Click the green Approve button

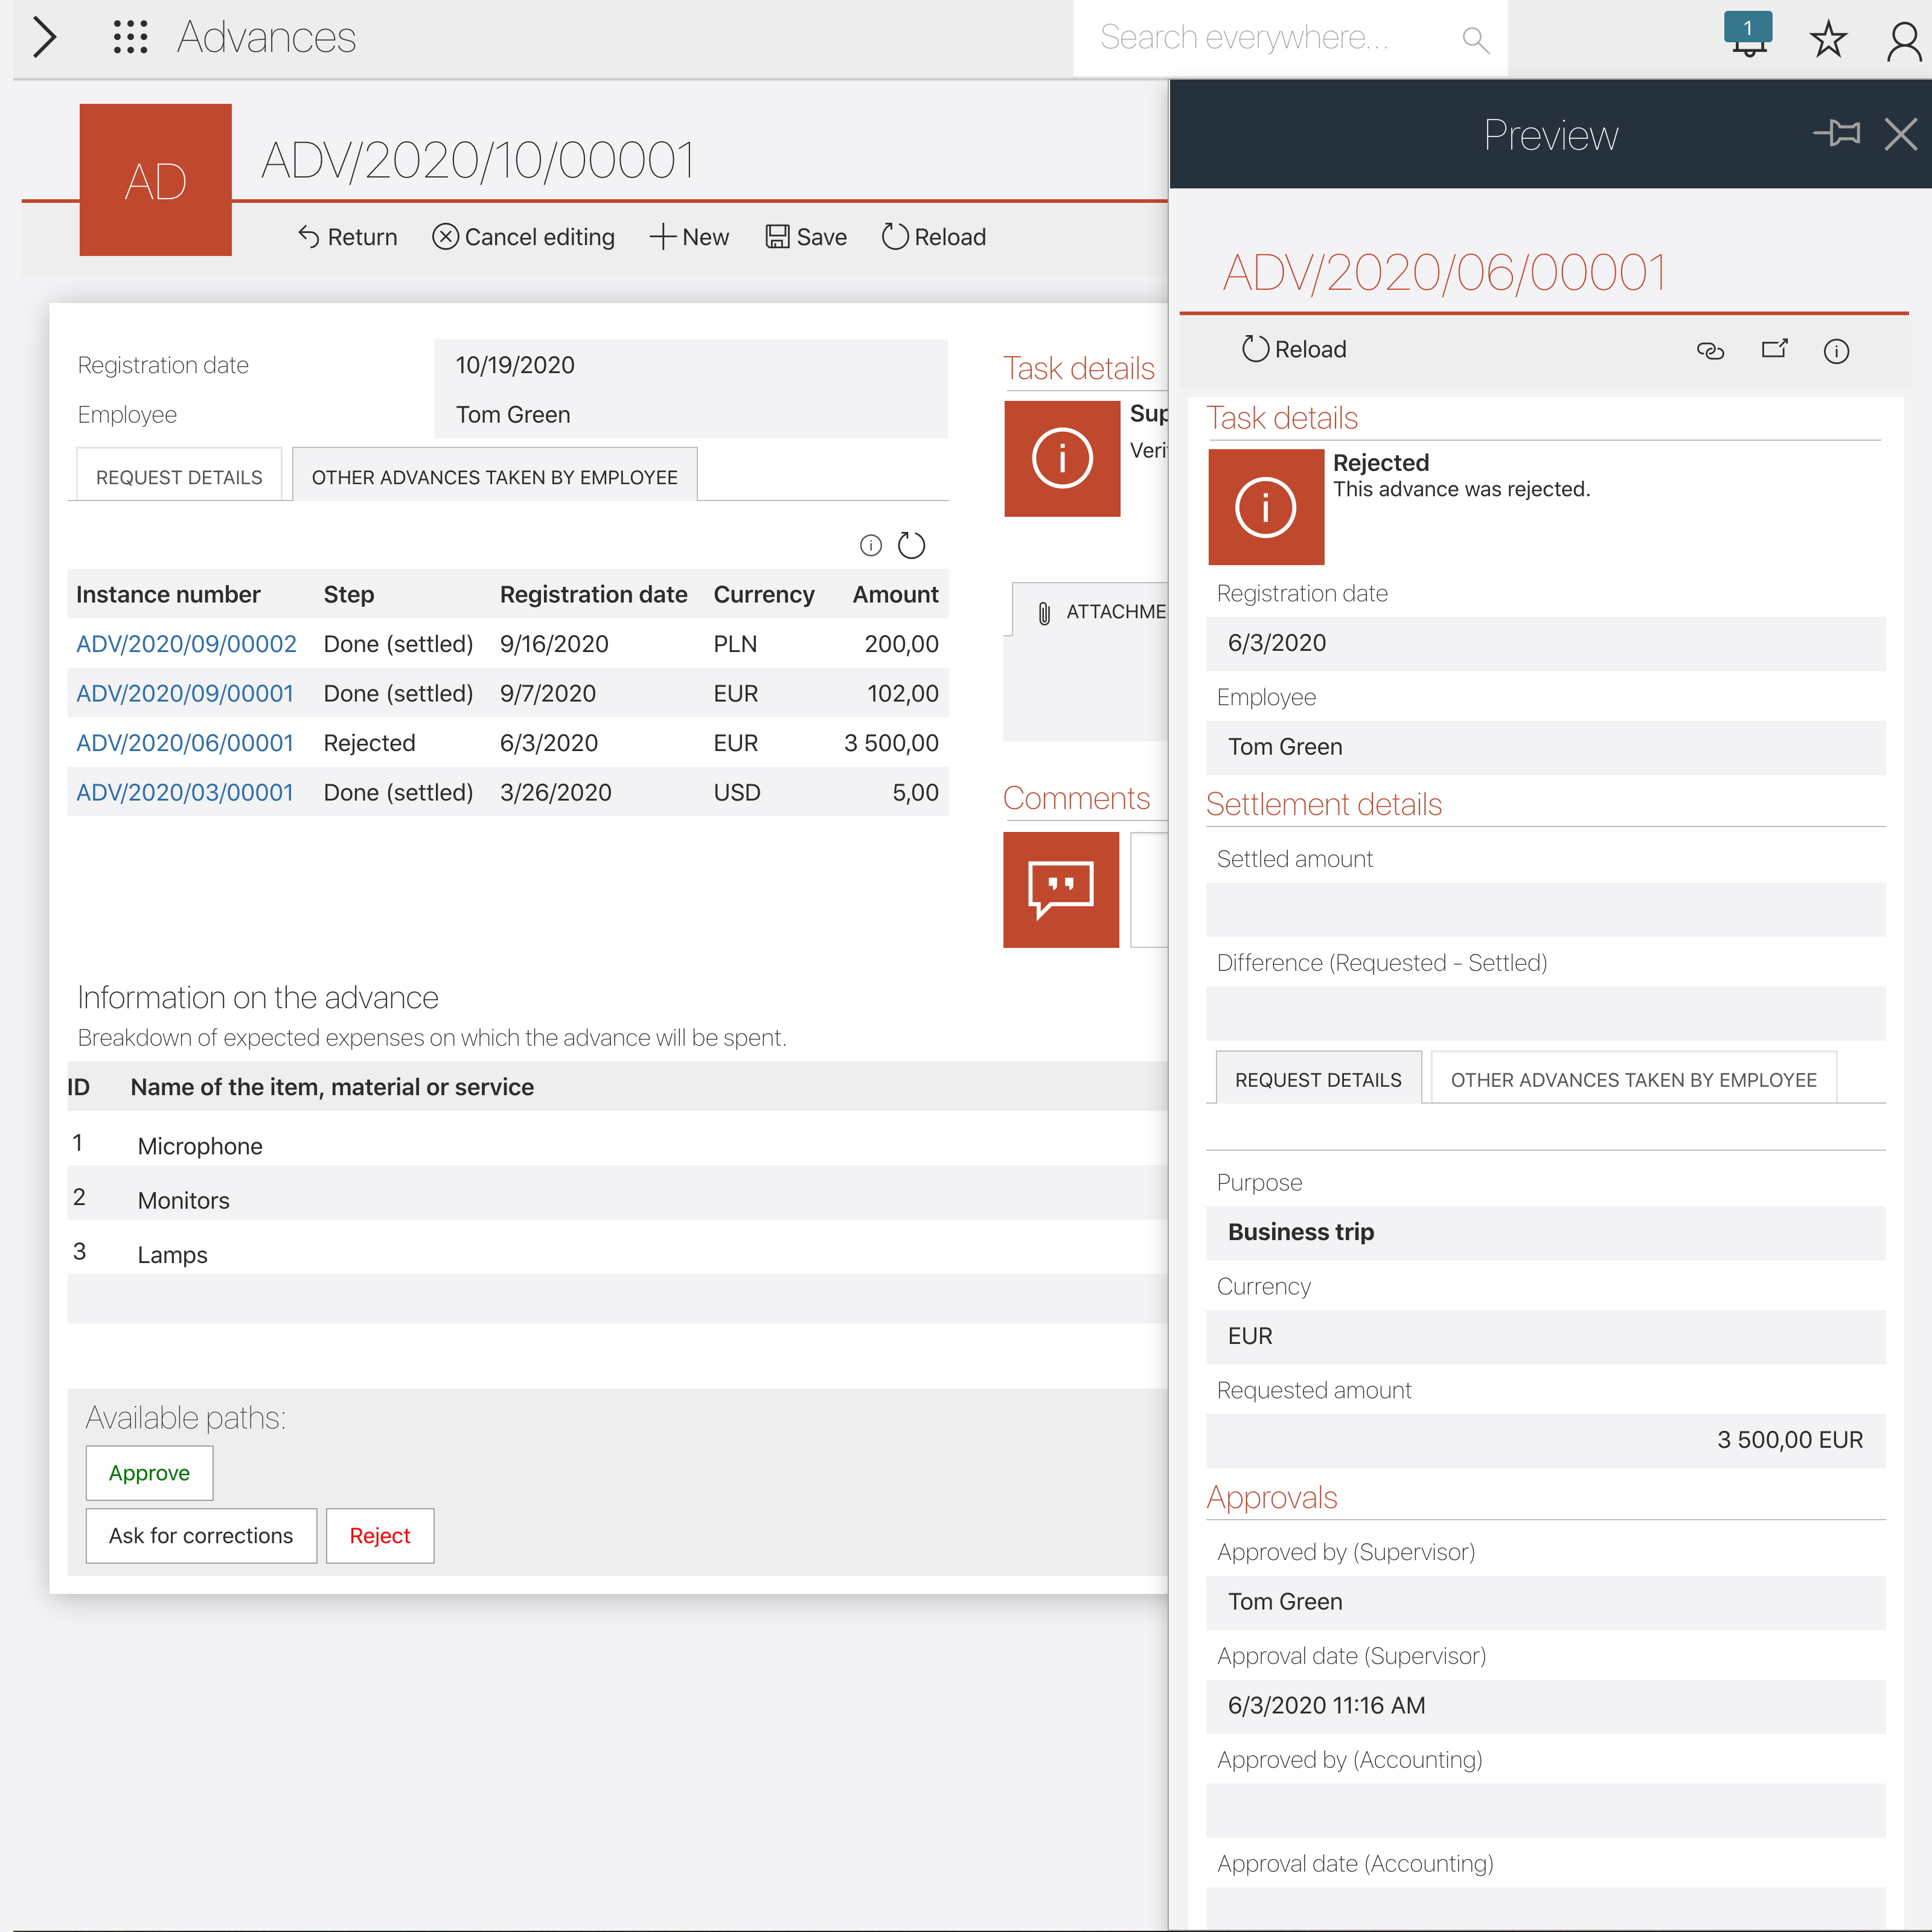149,1473
